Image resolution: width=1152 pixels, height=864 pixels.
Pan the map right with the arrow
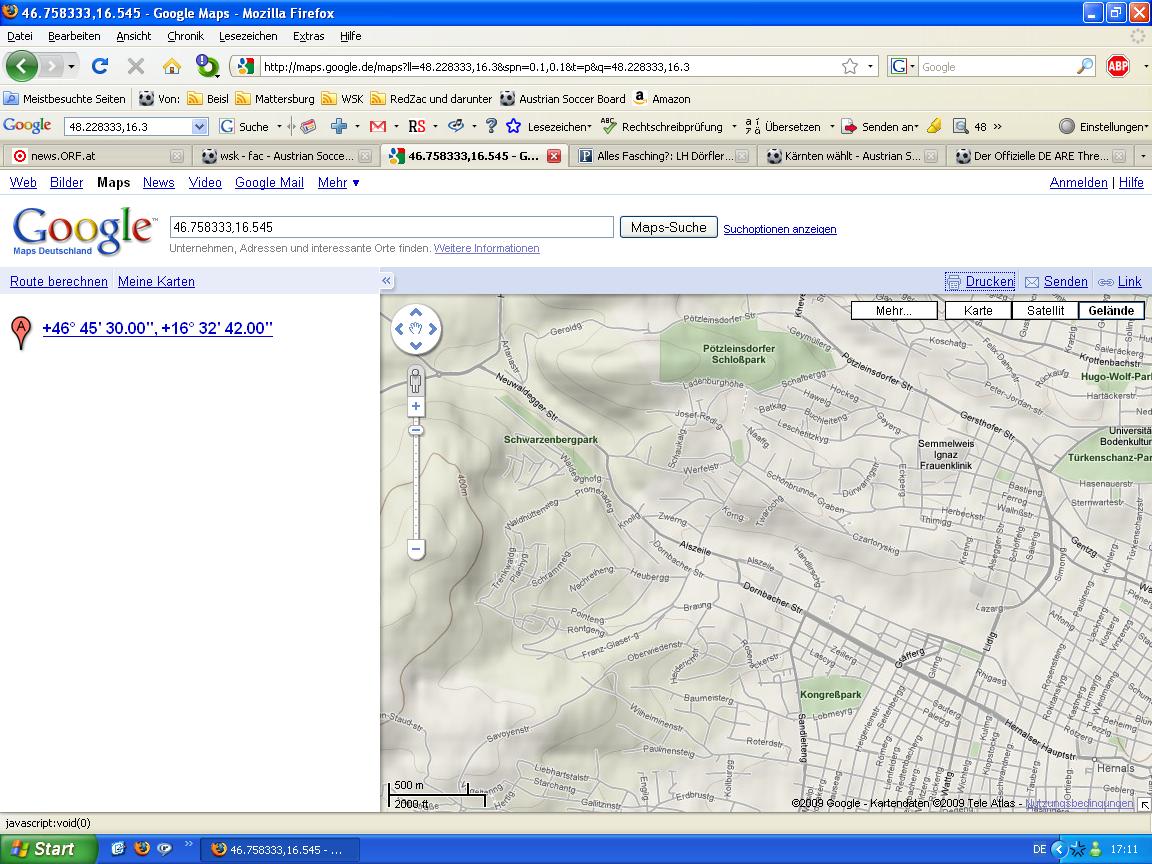[x=433, y=329]
